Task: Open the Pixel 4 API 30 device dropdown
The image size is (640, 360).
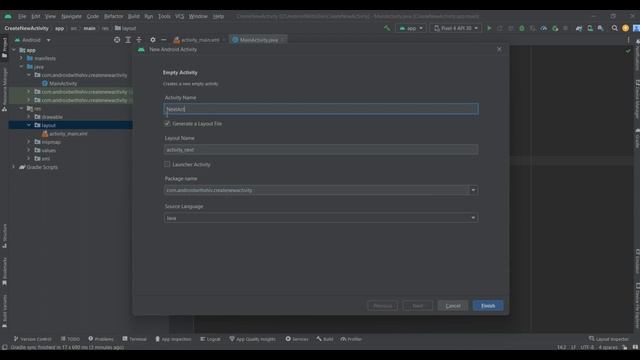Action: (x=456, y=28)
